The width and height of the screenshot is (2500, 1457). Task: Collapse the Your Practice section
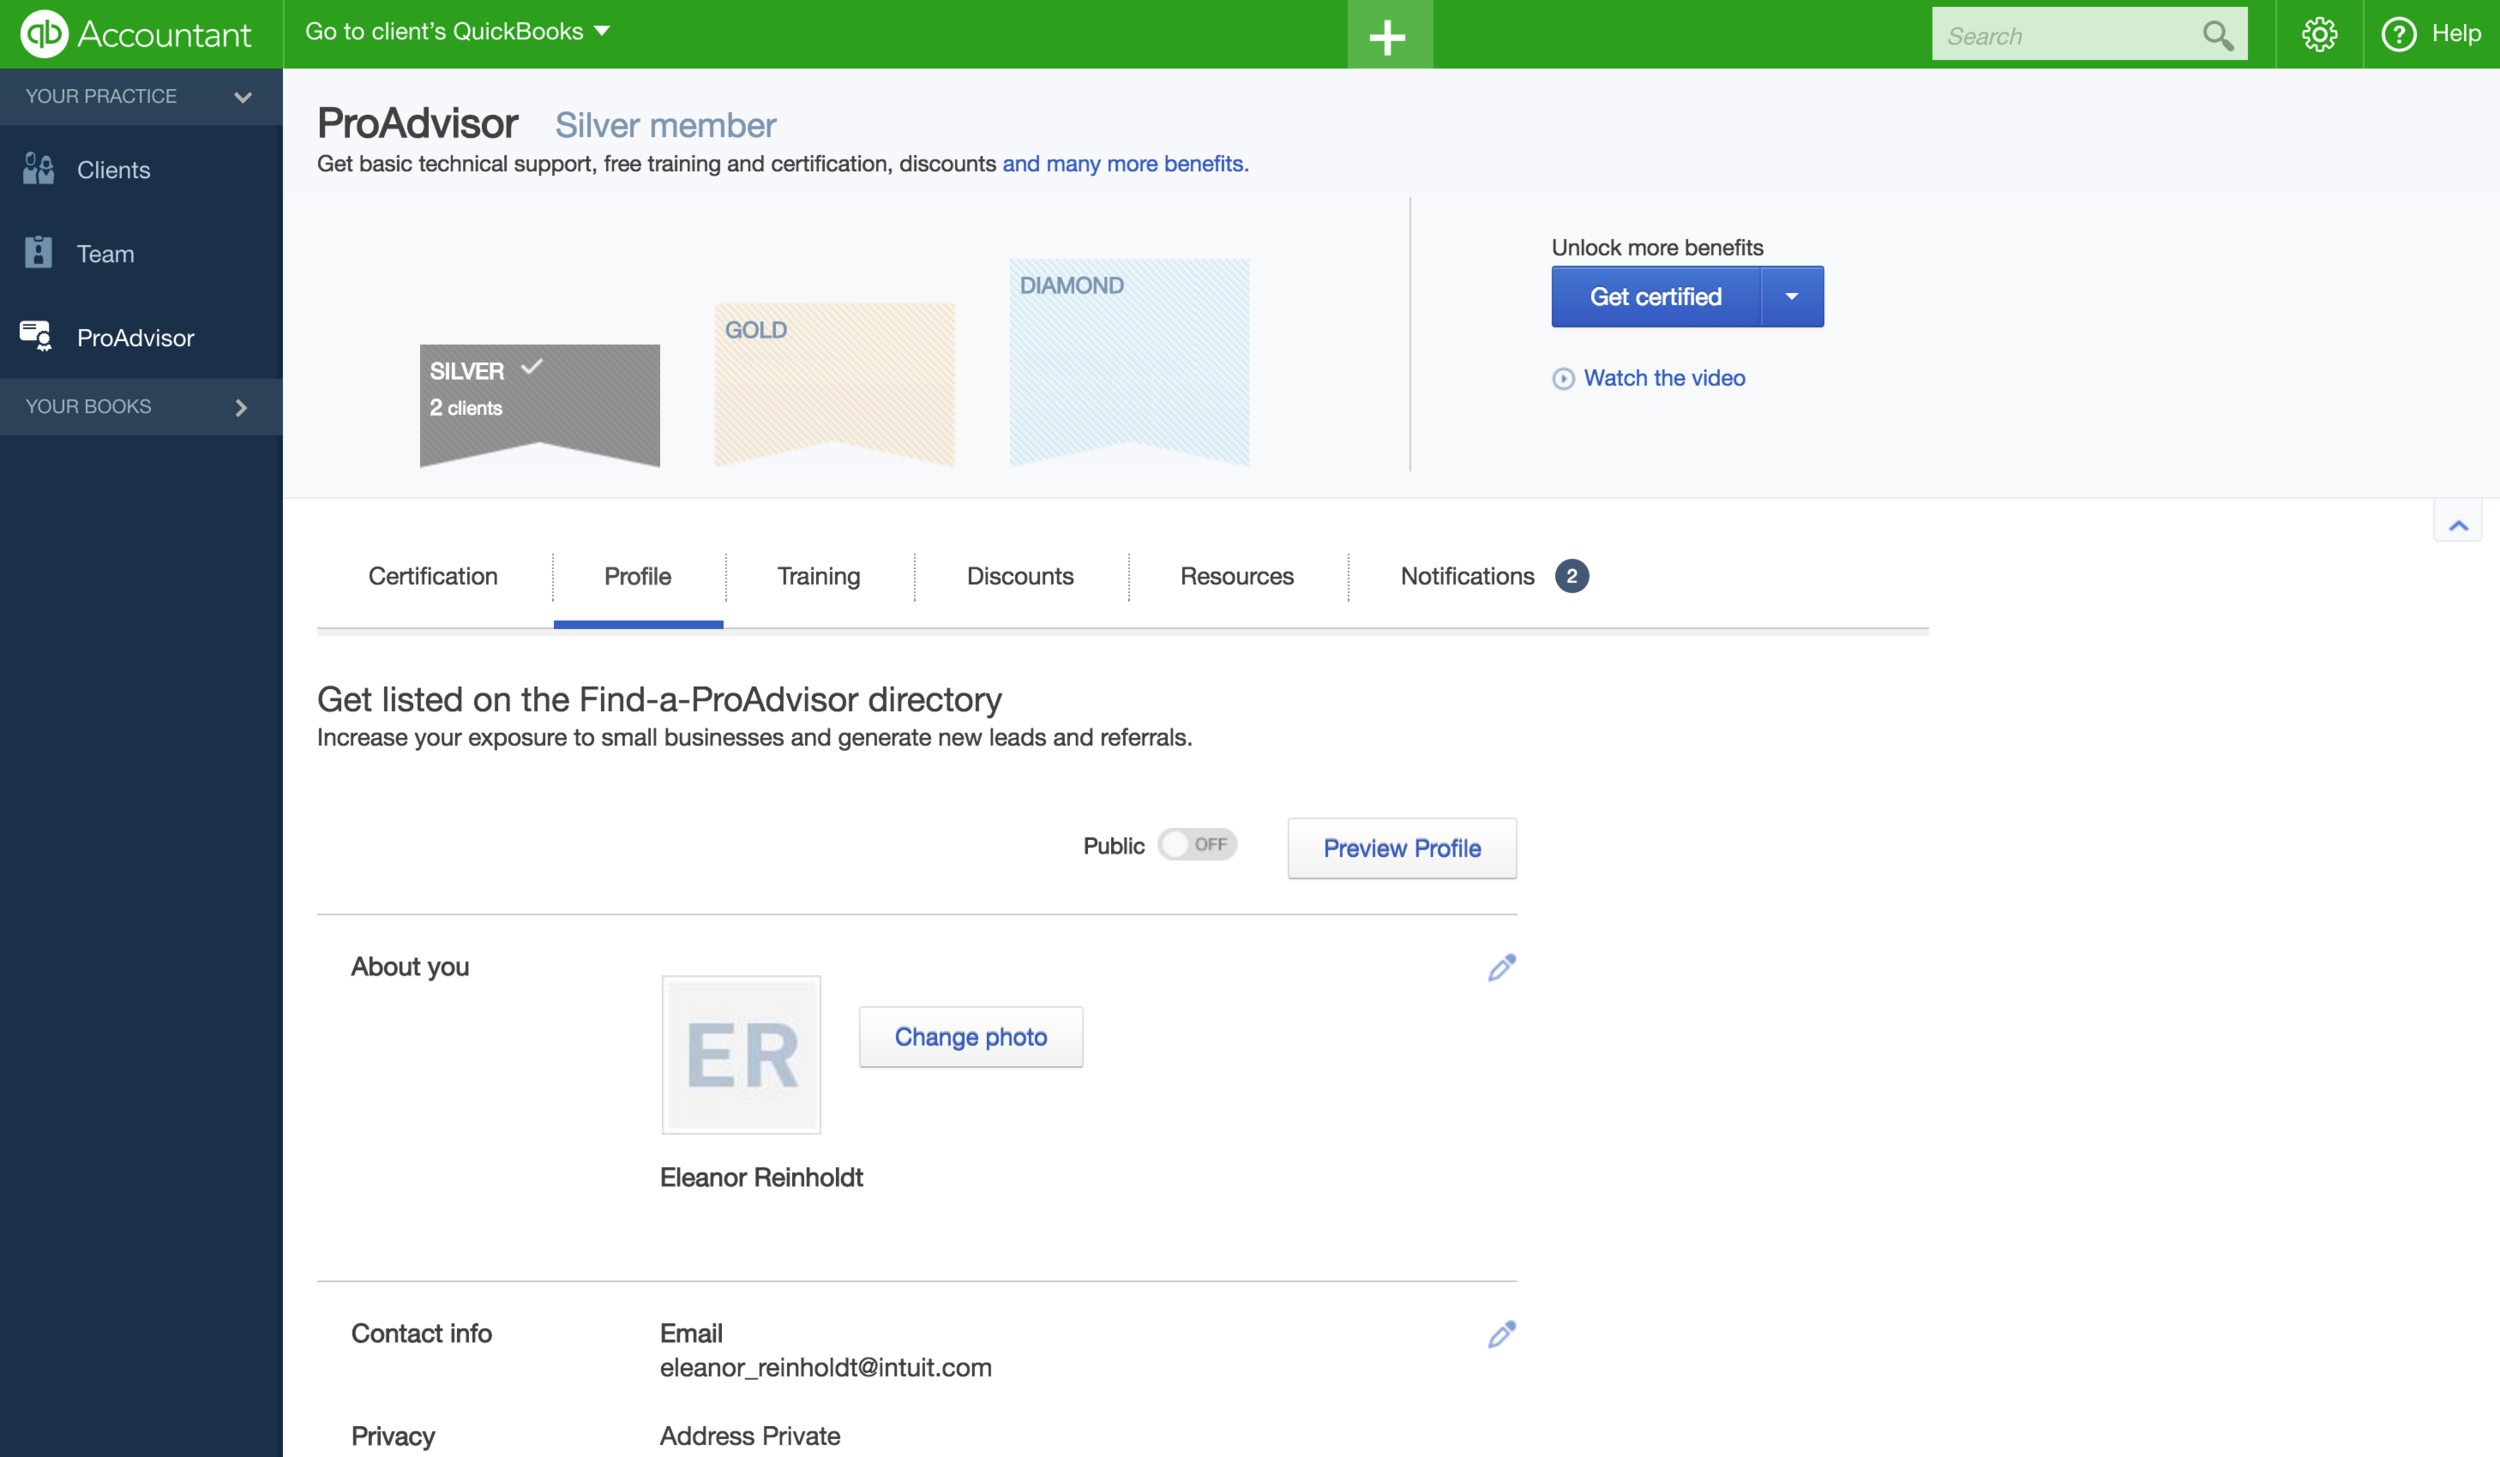[141, 97]
